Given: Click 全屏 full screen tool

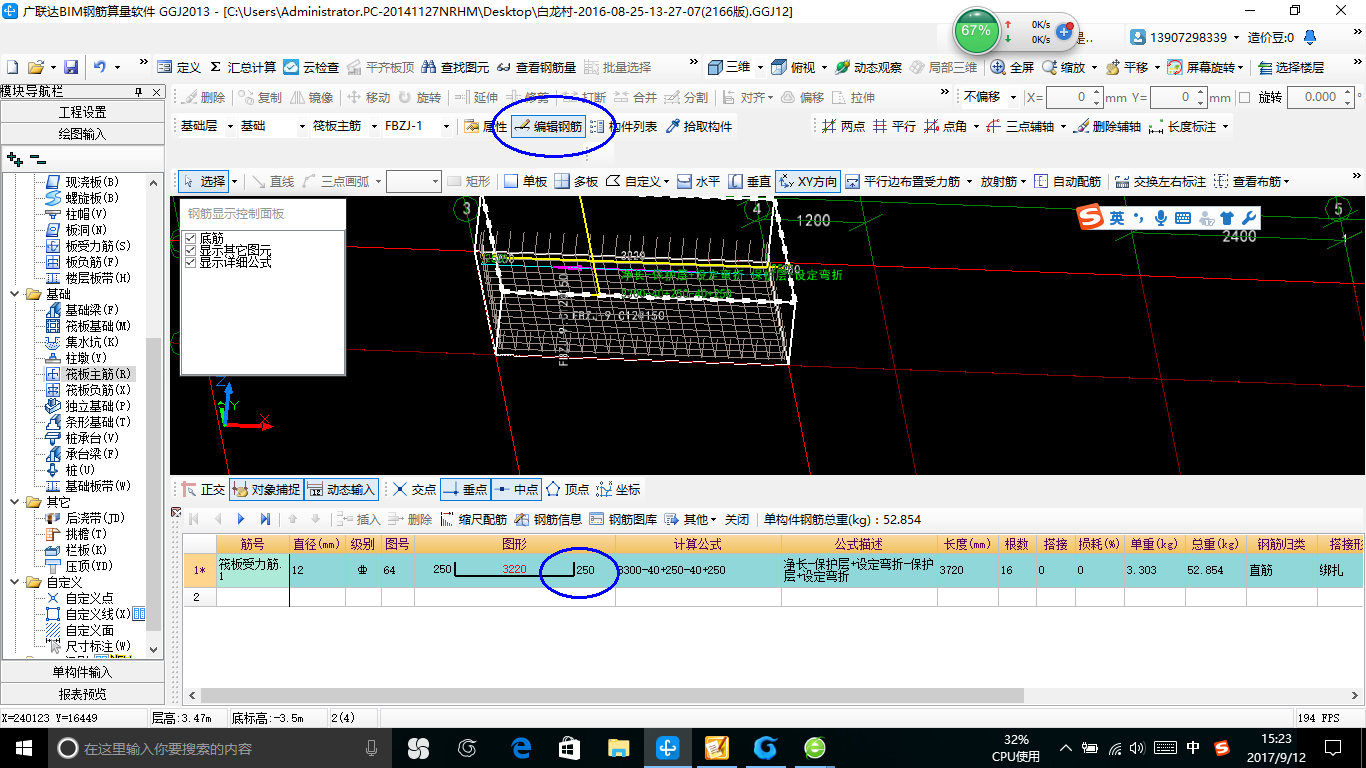Looking at the screenshot, I should point(1012,67).
